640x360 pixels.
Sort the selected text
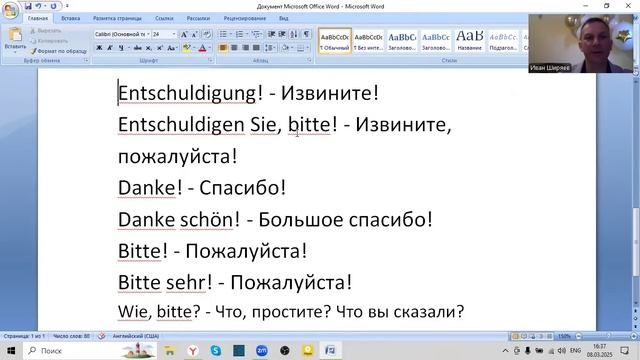pyautogui.click(x=294, y=34)
